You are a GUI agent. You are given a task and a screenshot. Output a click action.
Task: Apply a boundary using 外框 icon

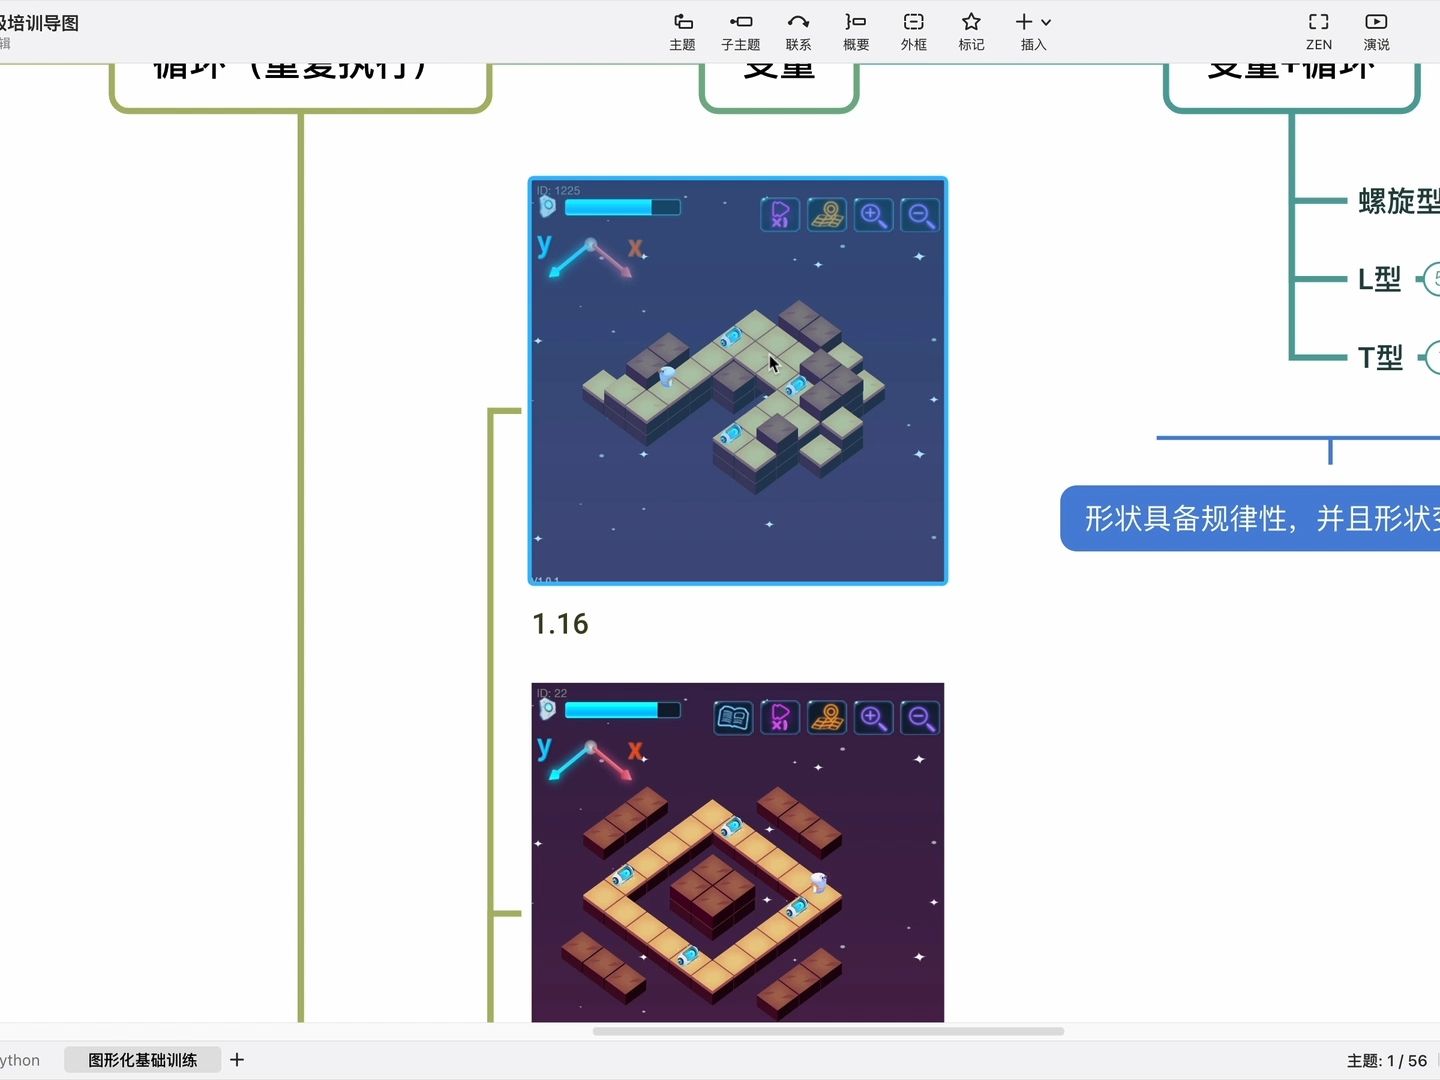913,28
